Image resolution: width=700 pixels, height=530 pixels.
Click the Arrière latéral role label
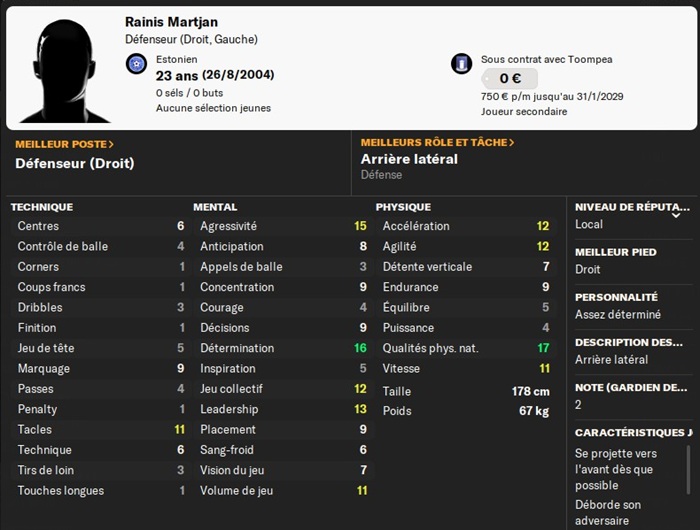[x=409, y=159]
